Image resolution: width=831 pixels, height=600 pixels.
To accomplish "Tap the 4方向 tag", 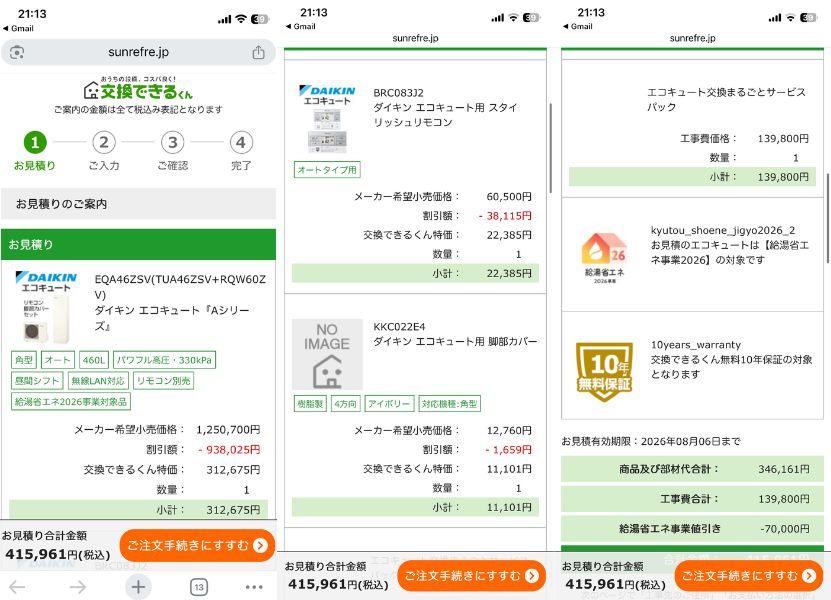I will [x=346, y=404].
